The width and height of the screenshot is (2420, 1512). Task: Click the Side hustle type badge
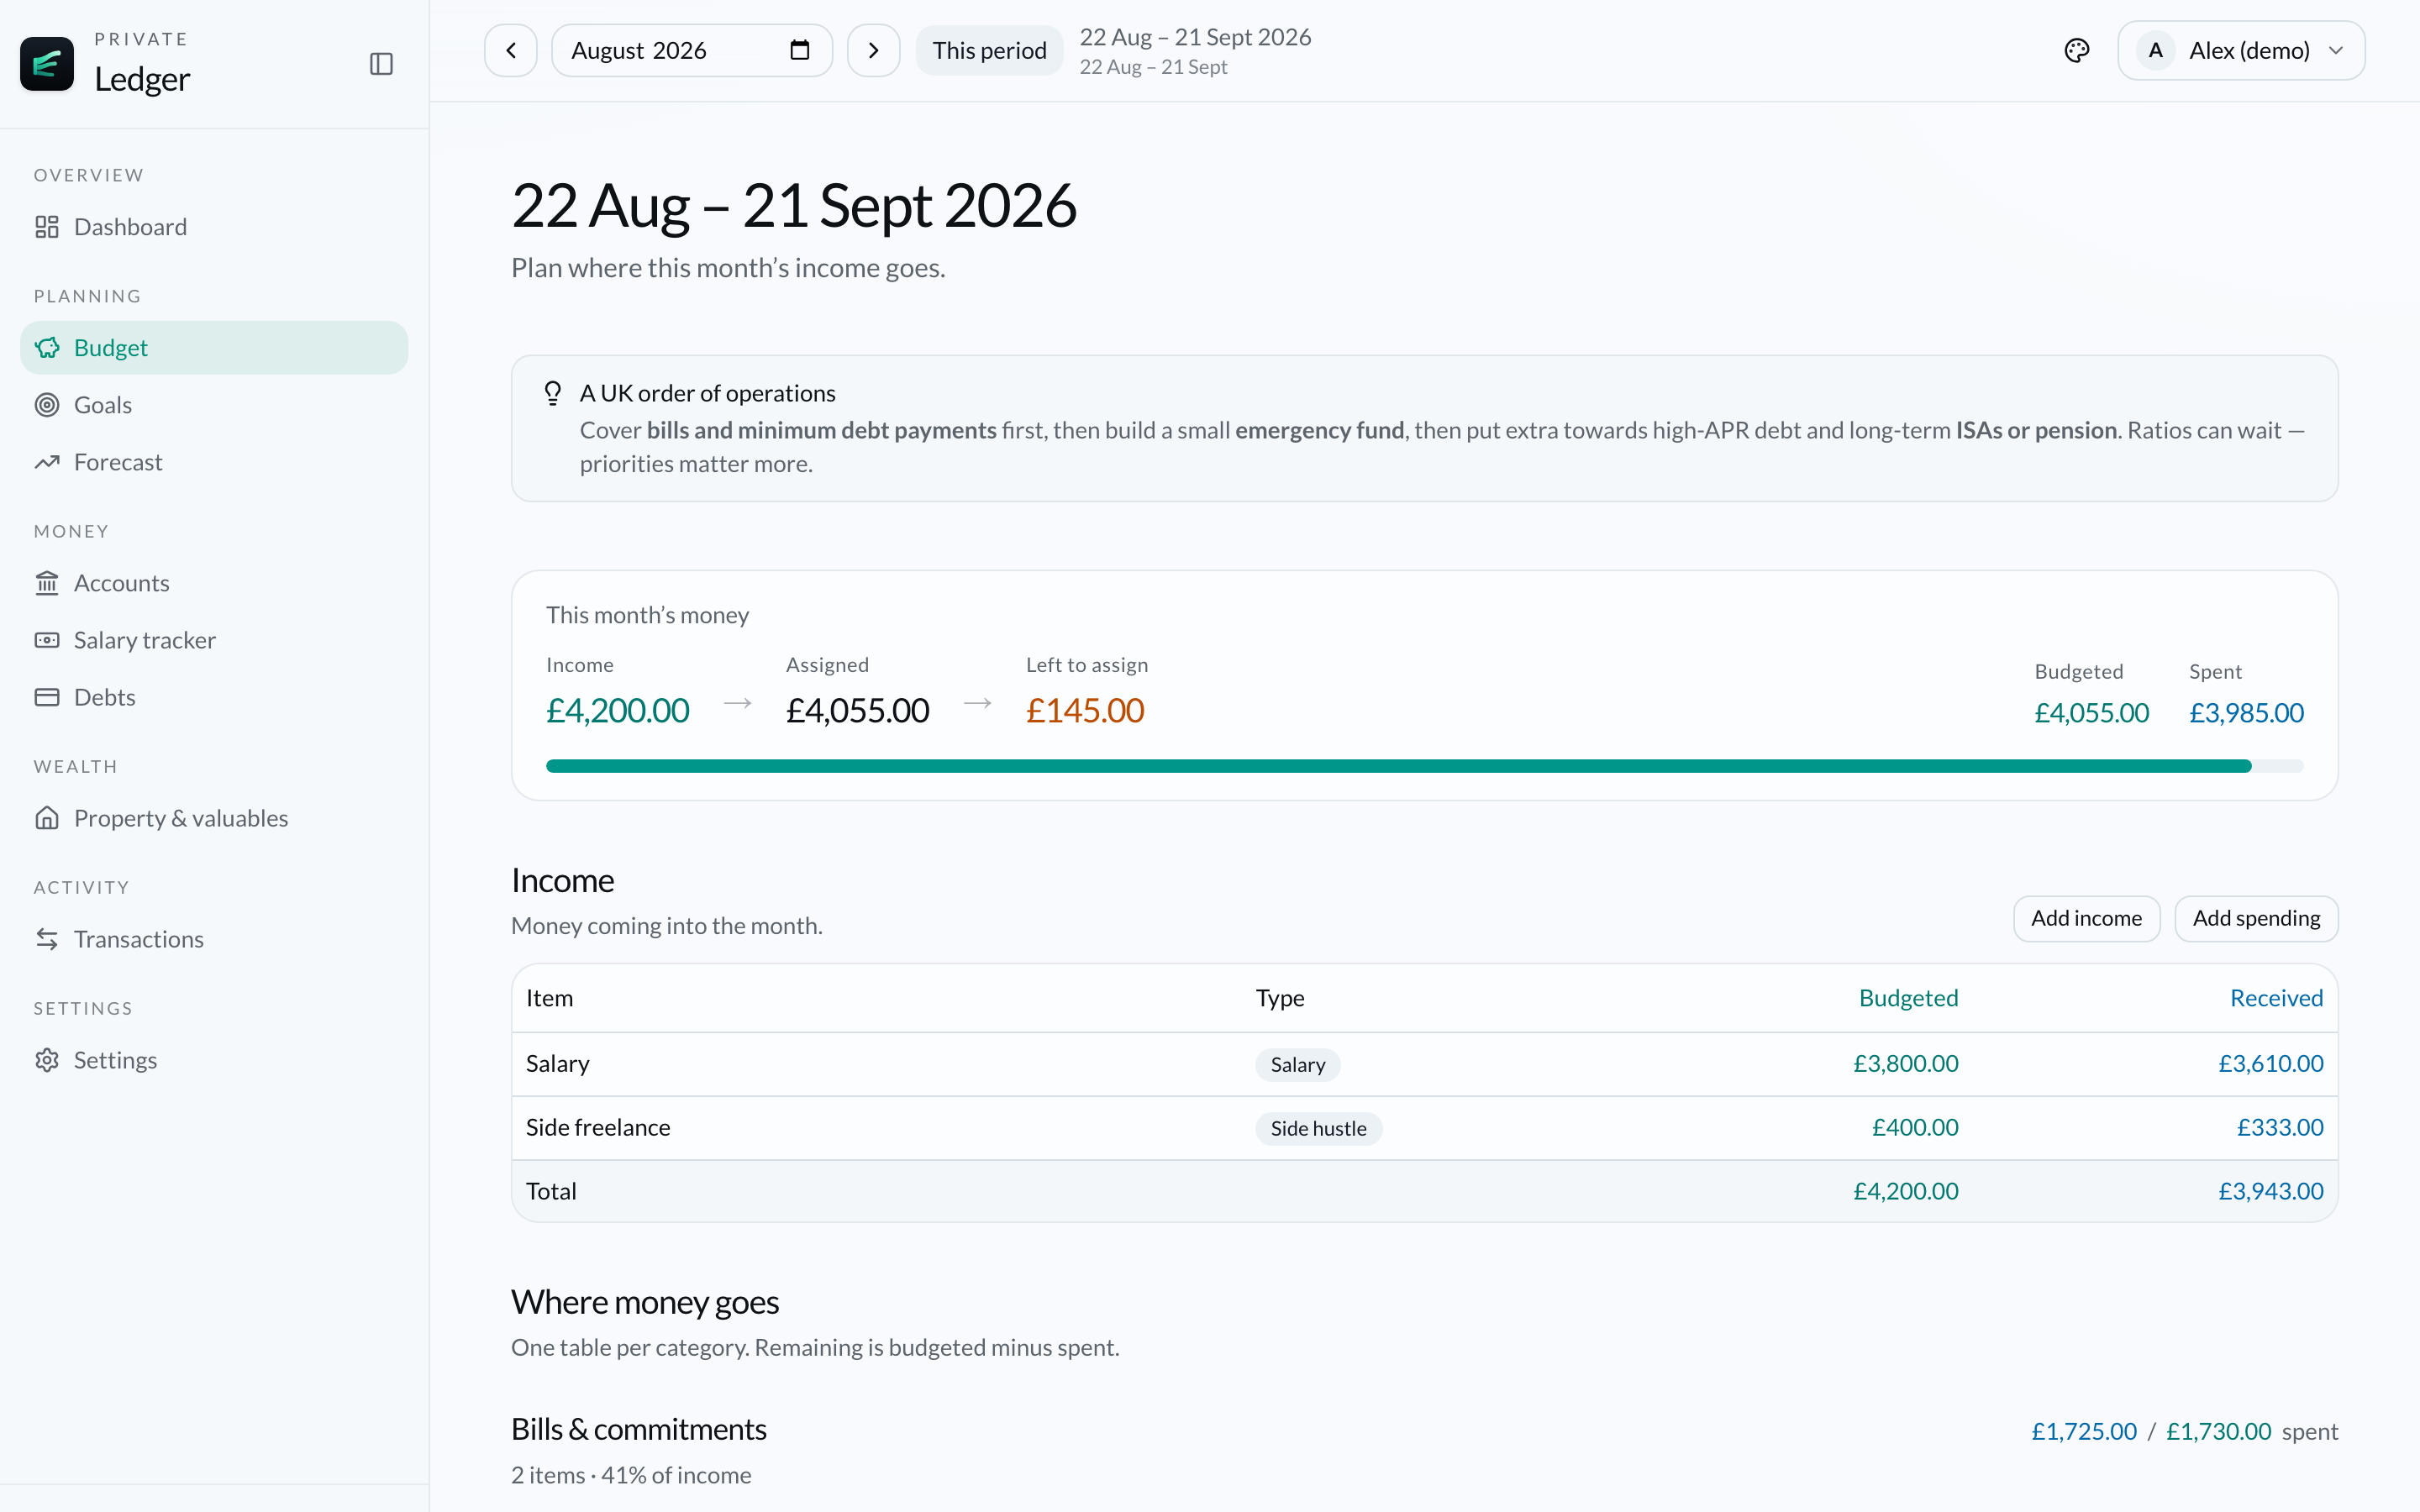(x=1318, y=1129)
